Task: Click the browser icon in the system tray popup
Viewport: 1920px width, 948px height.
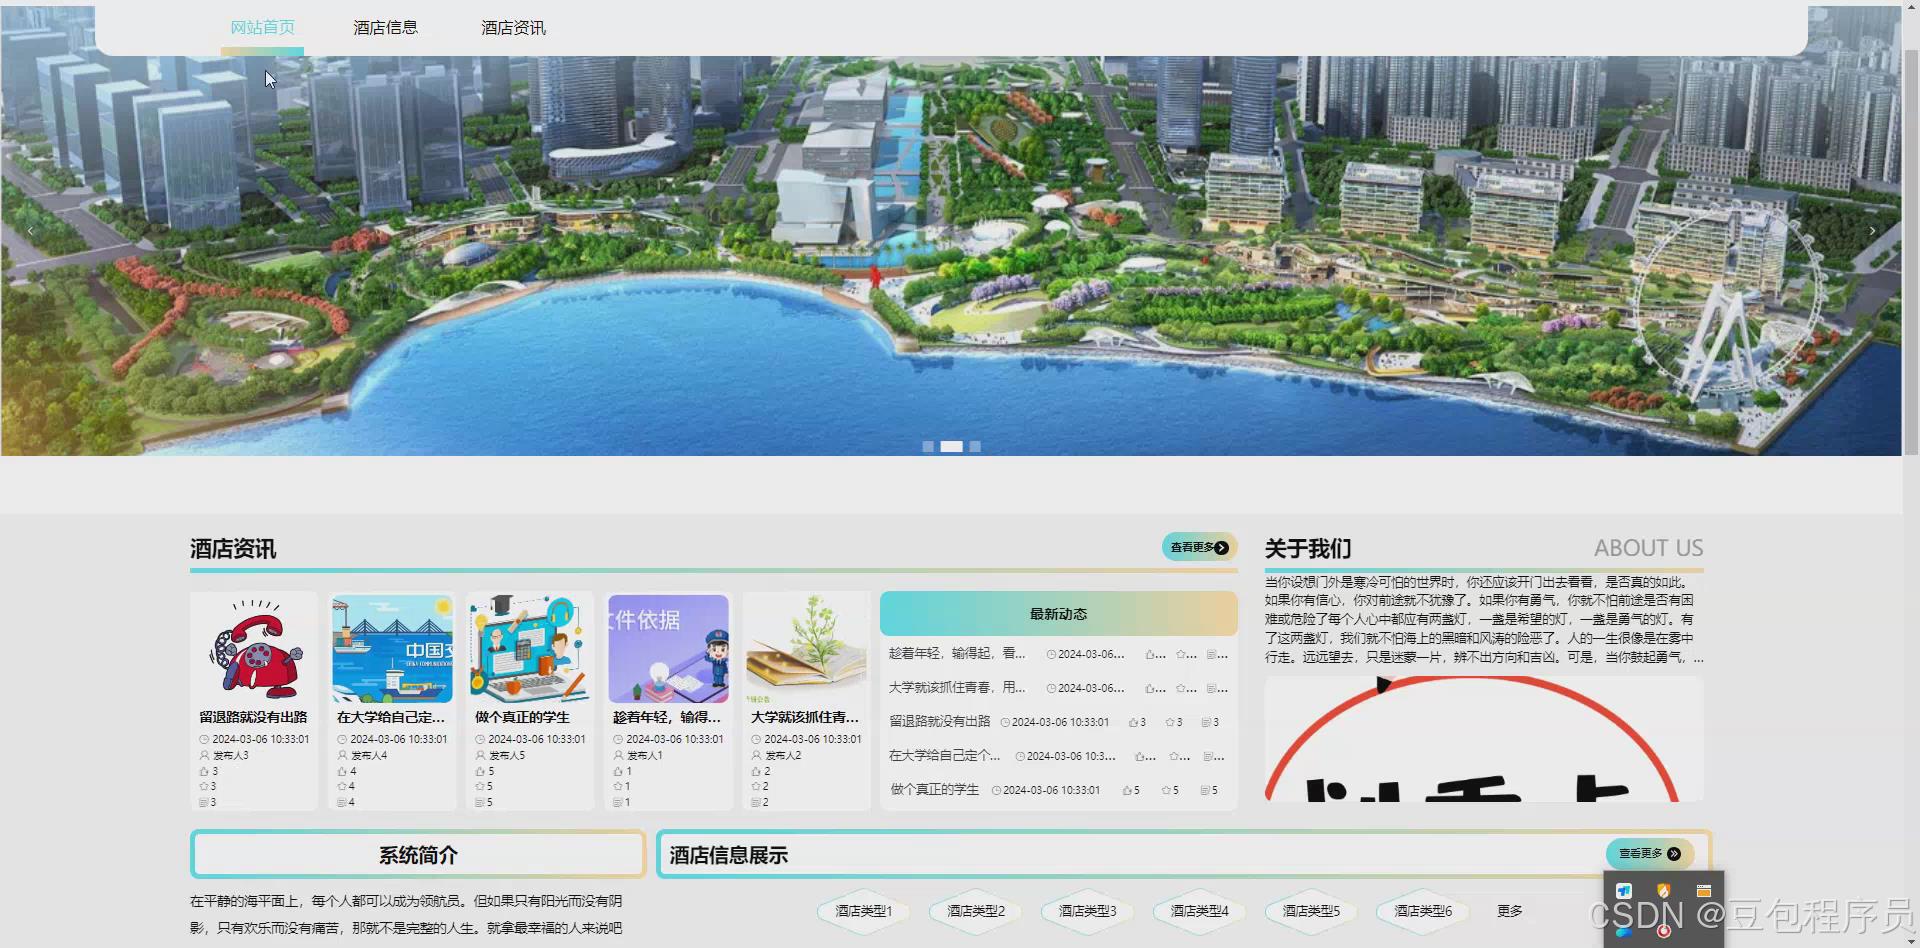Action: pyautogui.click(x=1704, y=890)
